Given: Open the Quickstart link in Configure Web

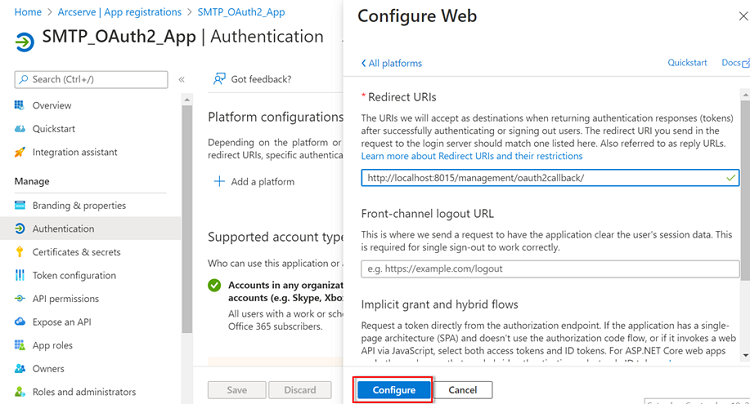Looking at the screenshot, I should click(x=687, y=63).
